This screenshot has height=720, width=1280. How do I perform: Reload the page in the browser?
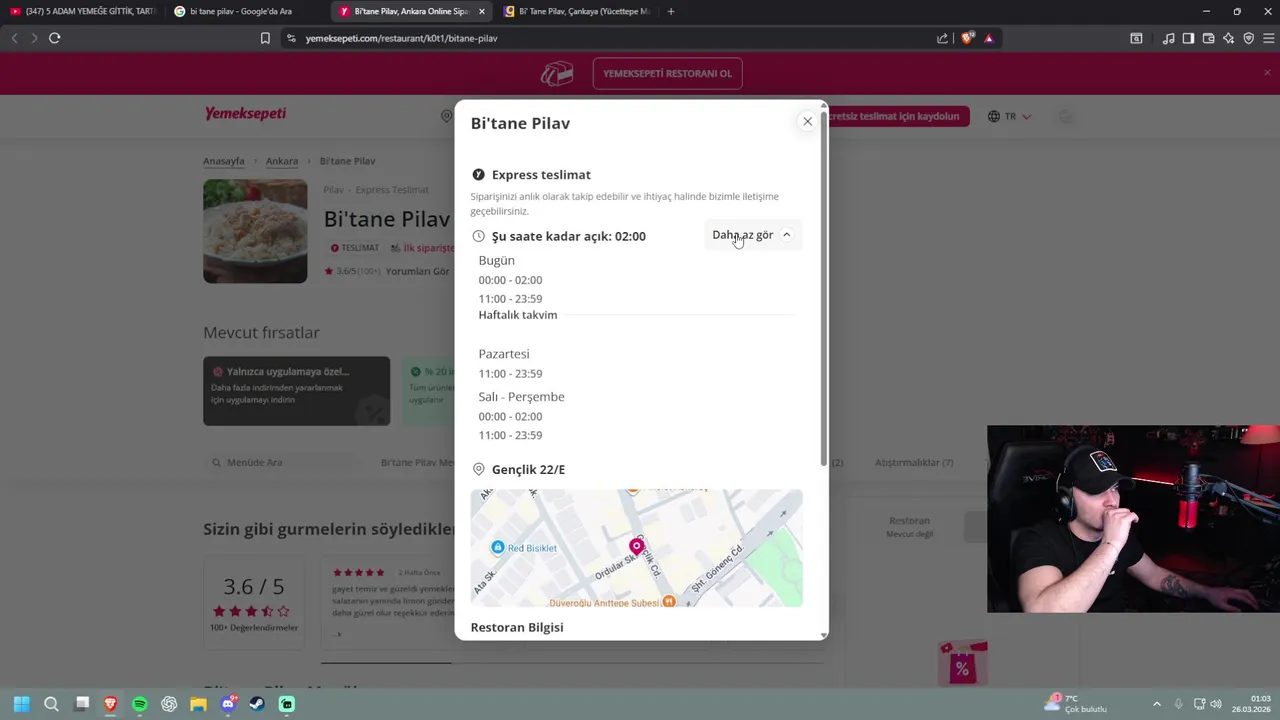coord(54,38)
